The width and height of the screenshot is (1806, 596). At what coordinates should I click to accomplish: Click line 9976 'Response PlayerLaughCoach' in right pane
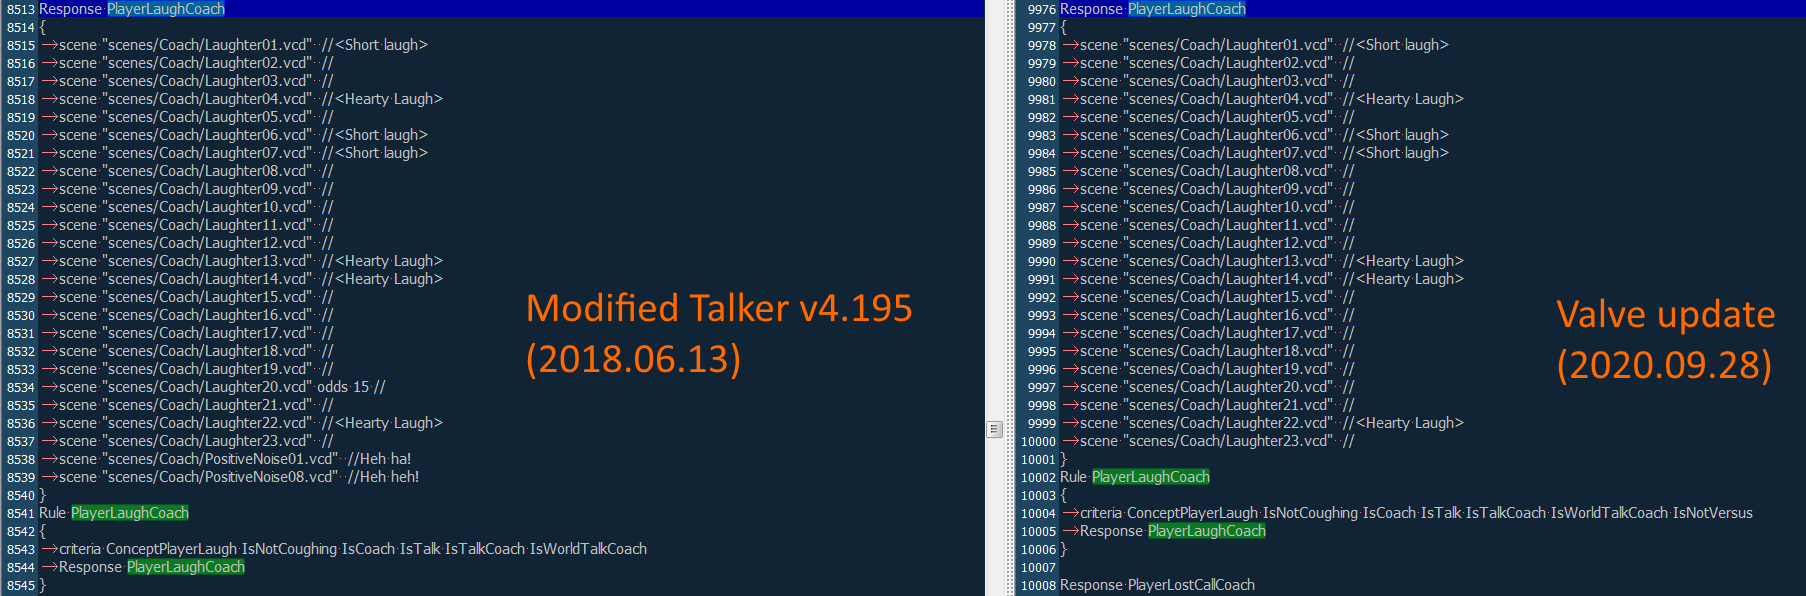tap(1153, 9)
